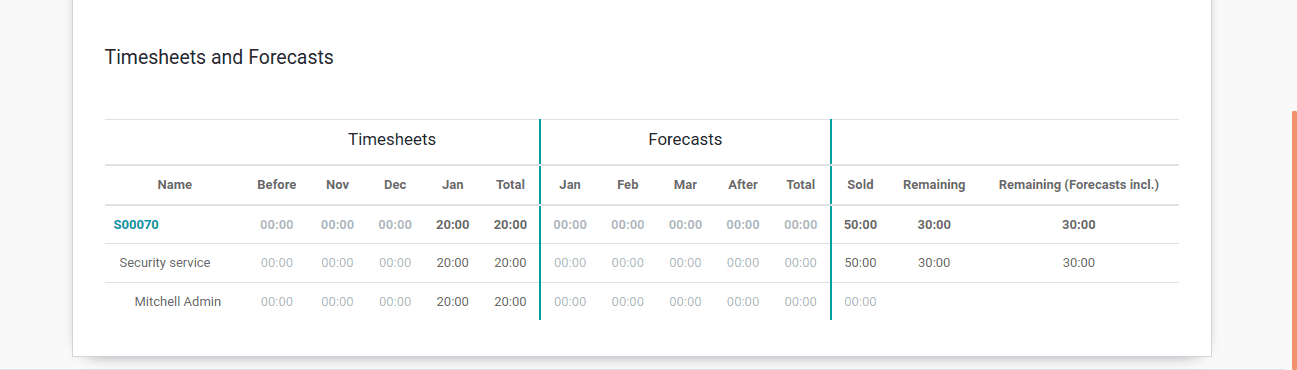This screenshot has width=1297, height=370.
Task: Click the After column header
Action: [743, 185]
